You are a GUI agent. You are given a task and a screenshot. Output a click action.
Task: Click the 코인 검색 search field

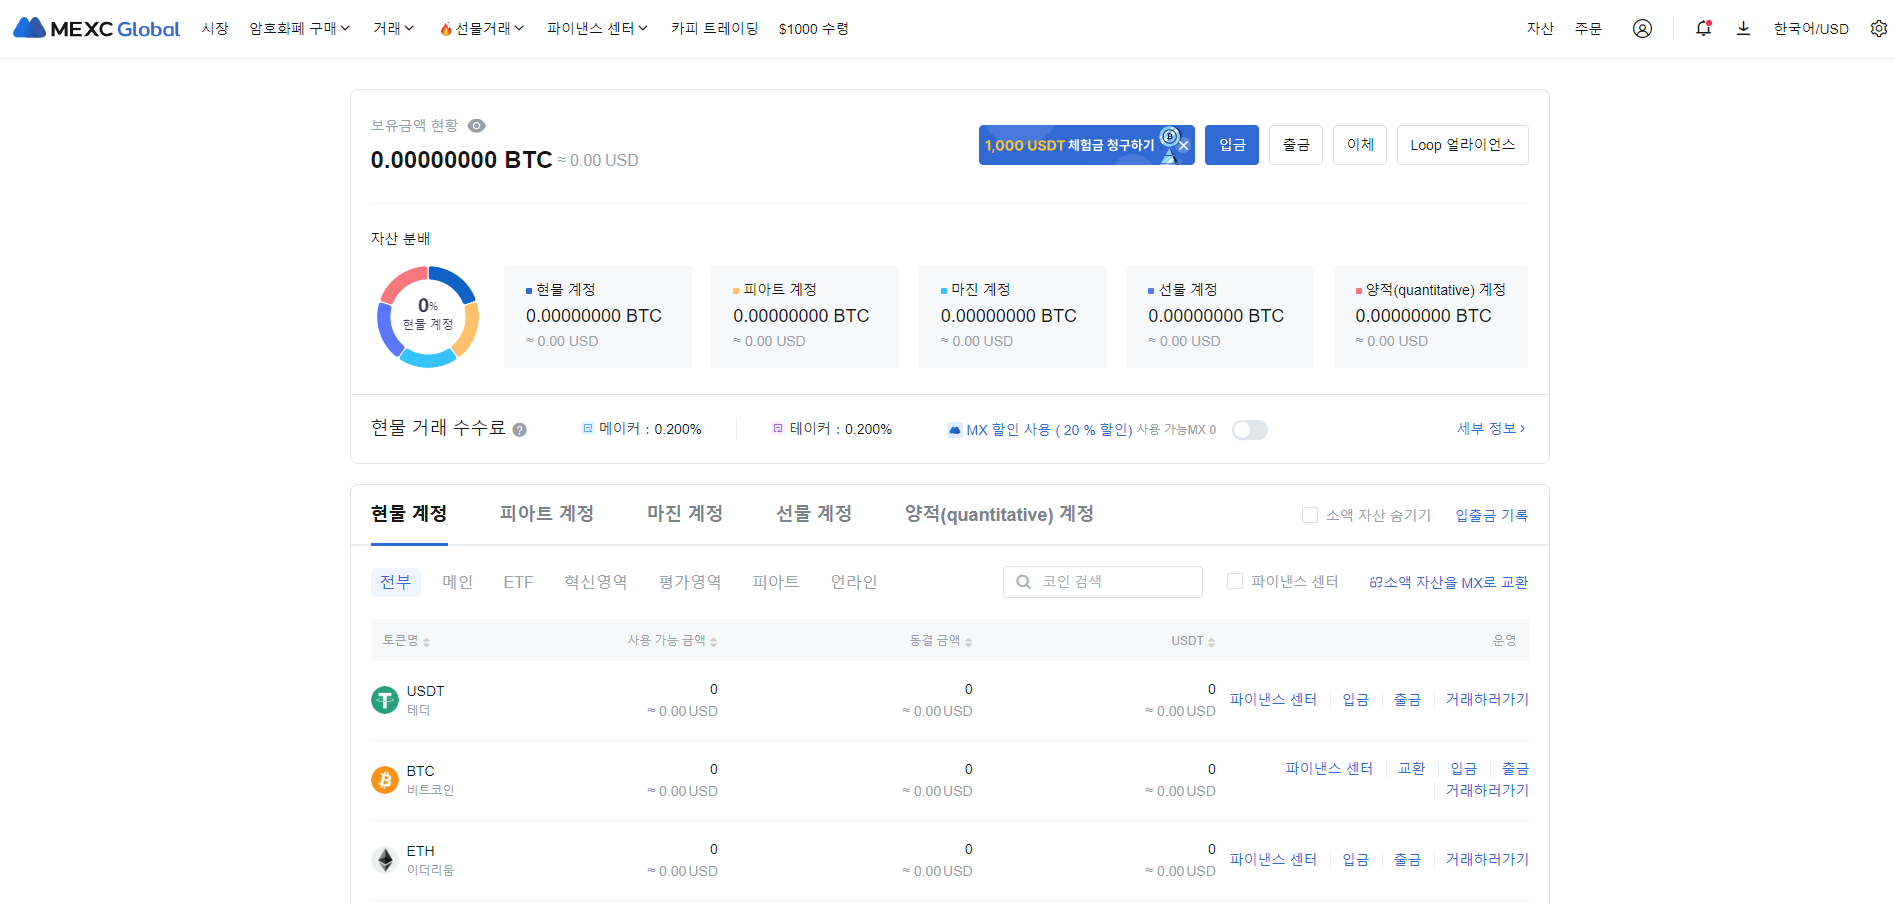point(1103,582)
